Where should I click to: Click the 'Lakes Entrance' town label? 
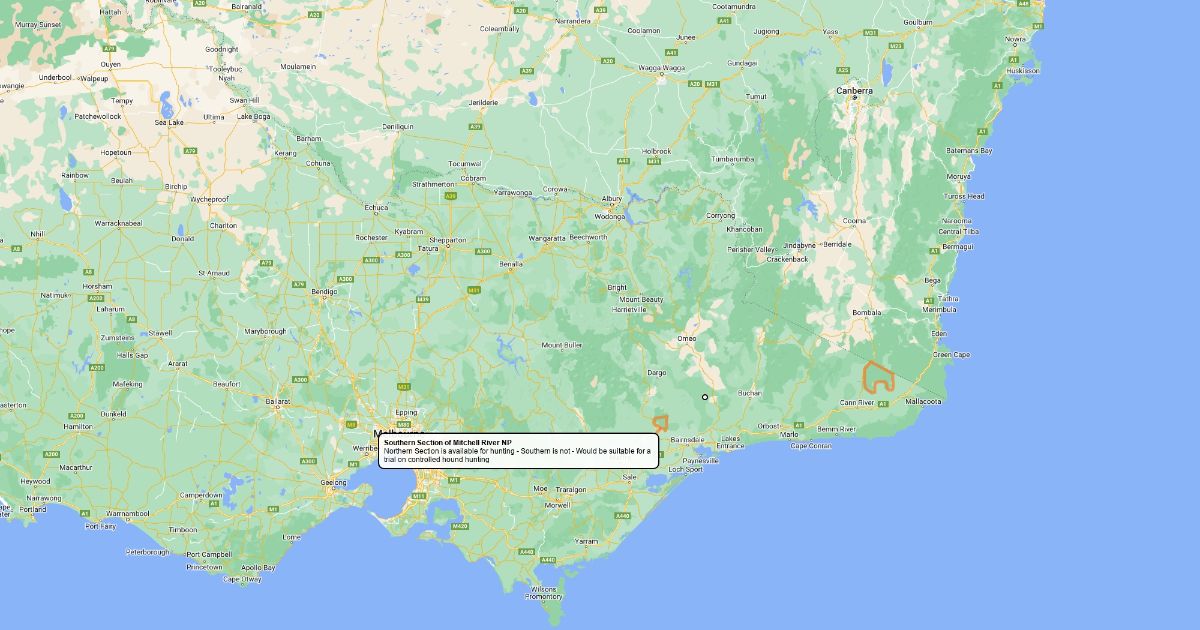730,442
